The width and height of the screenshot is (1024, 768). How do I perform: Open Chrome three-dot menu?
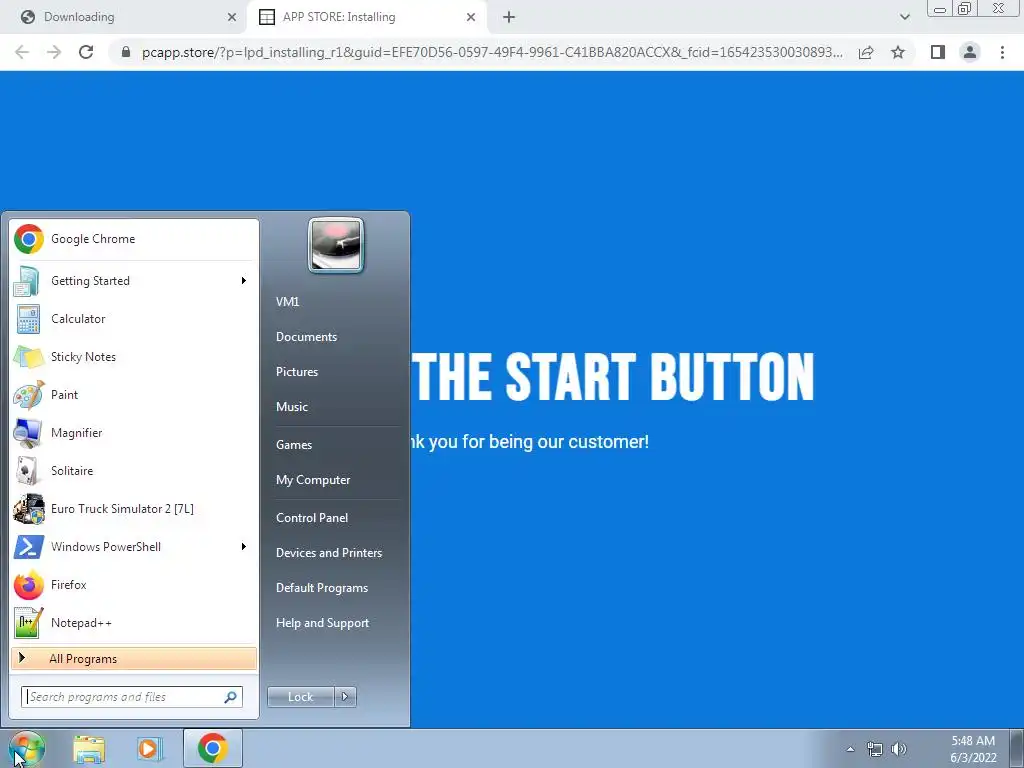1002,52
